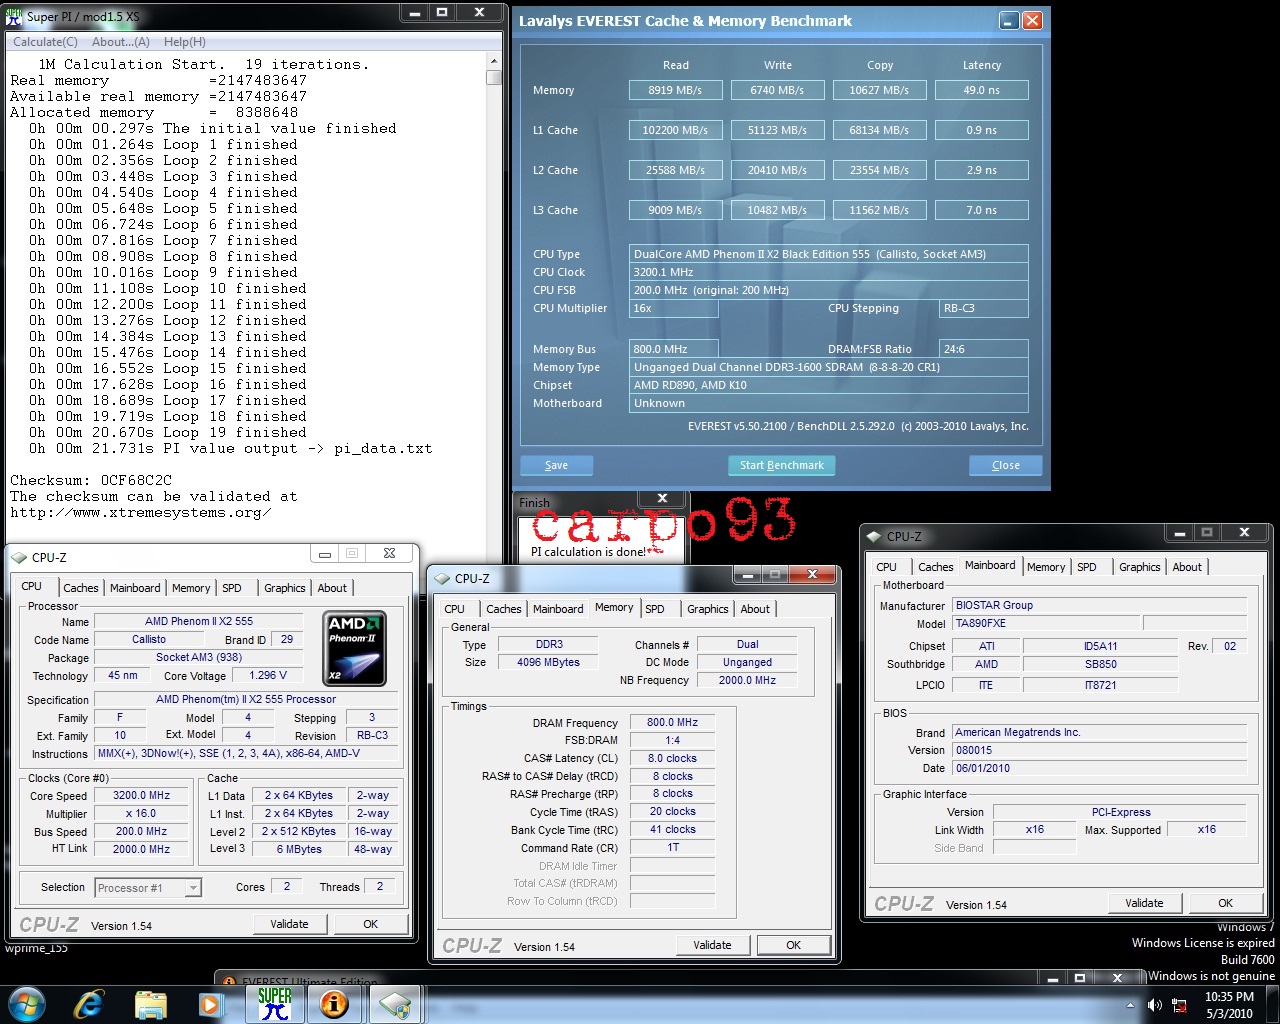Click Close button in EVEREST benchmark
1280x1024 pixels.
1006,465
